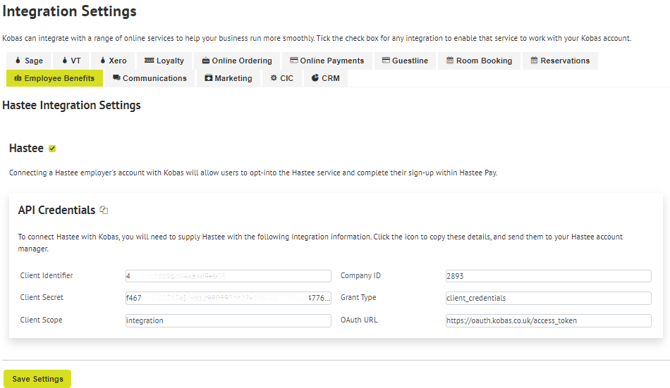The height and width of the screenshot is (388, 670).
Task: Click the Company ID field
Action: (x=548, y=276)
